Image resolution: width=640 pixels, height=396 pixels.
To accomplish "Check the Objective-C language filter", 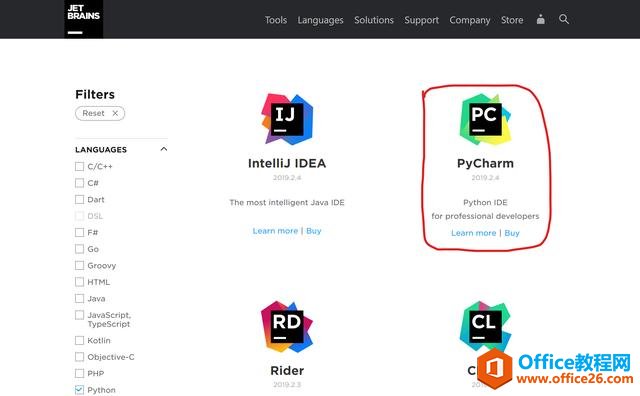I will click(80, 357).
